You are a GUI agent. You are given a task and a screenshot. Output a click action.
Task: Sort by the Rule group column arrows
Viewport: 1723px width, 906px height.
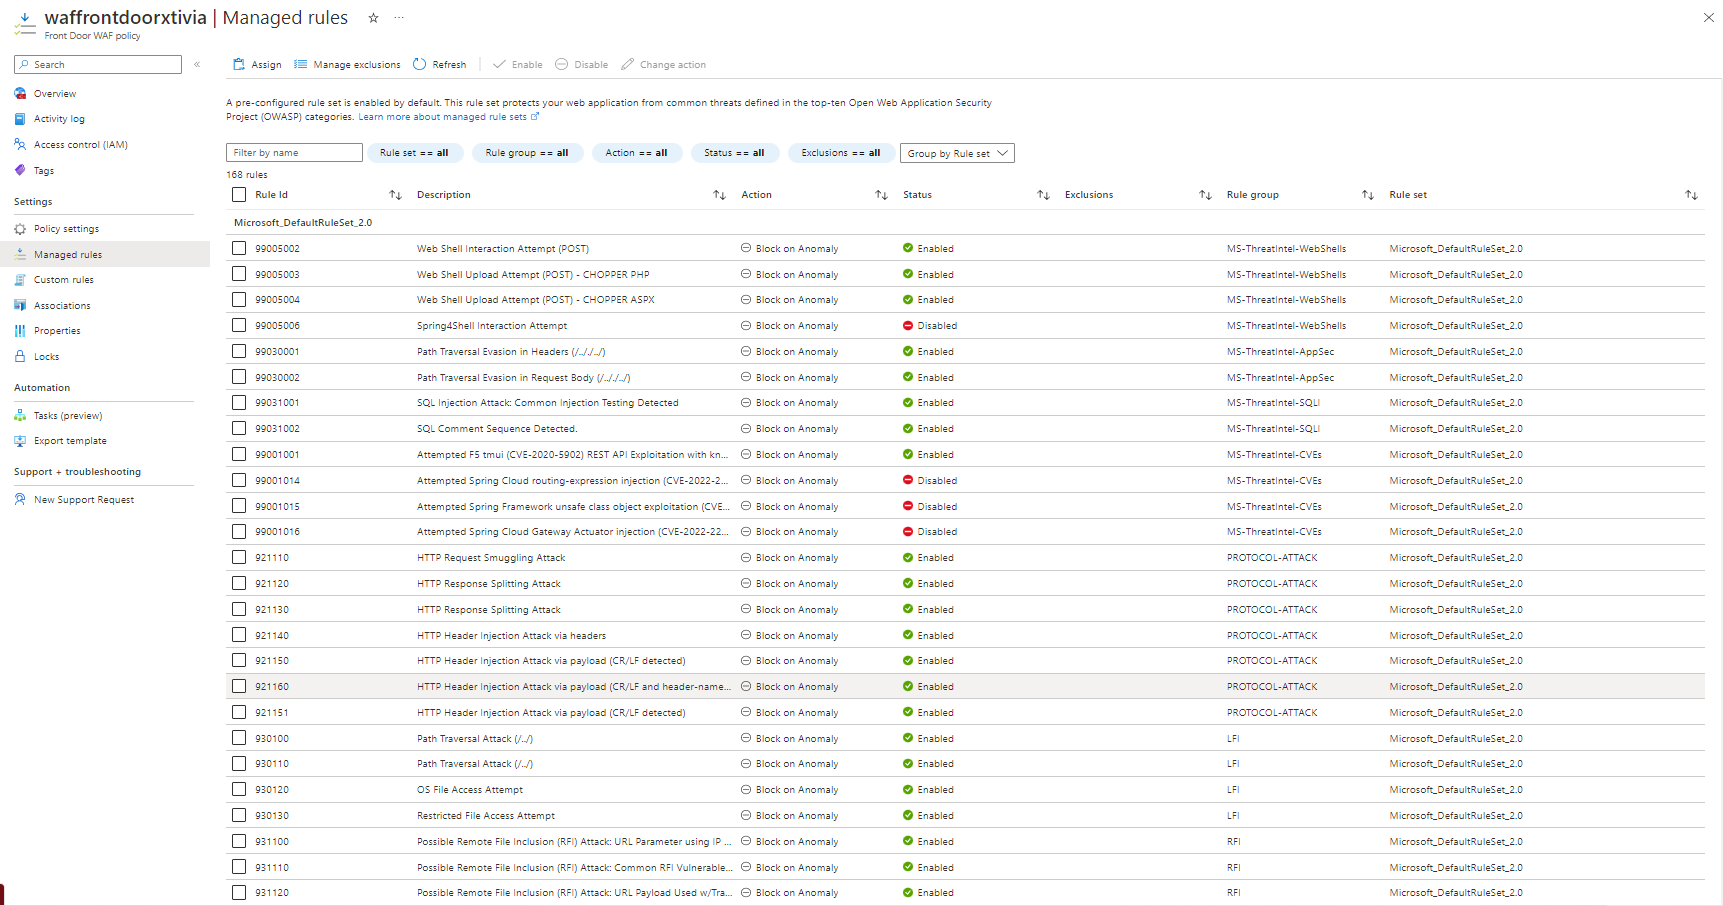pos(1367,195)
